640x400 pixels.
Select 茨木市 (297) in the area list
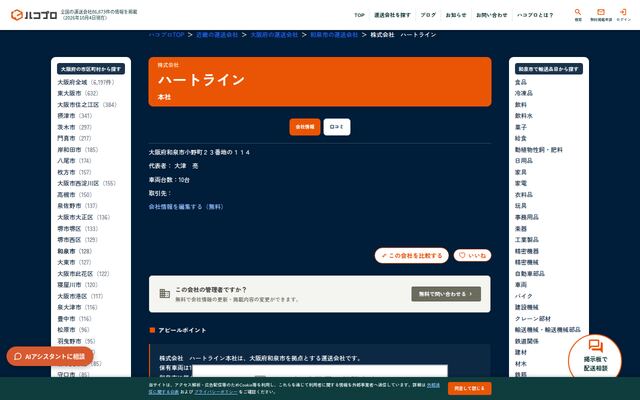coord(75,127)
